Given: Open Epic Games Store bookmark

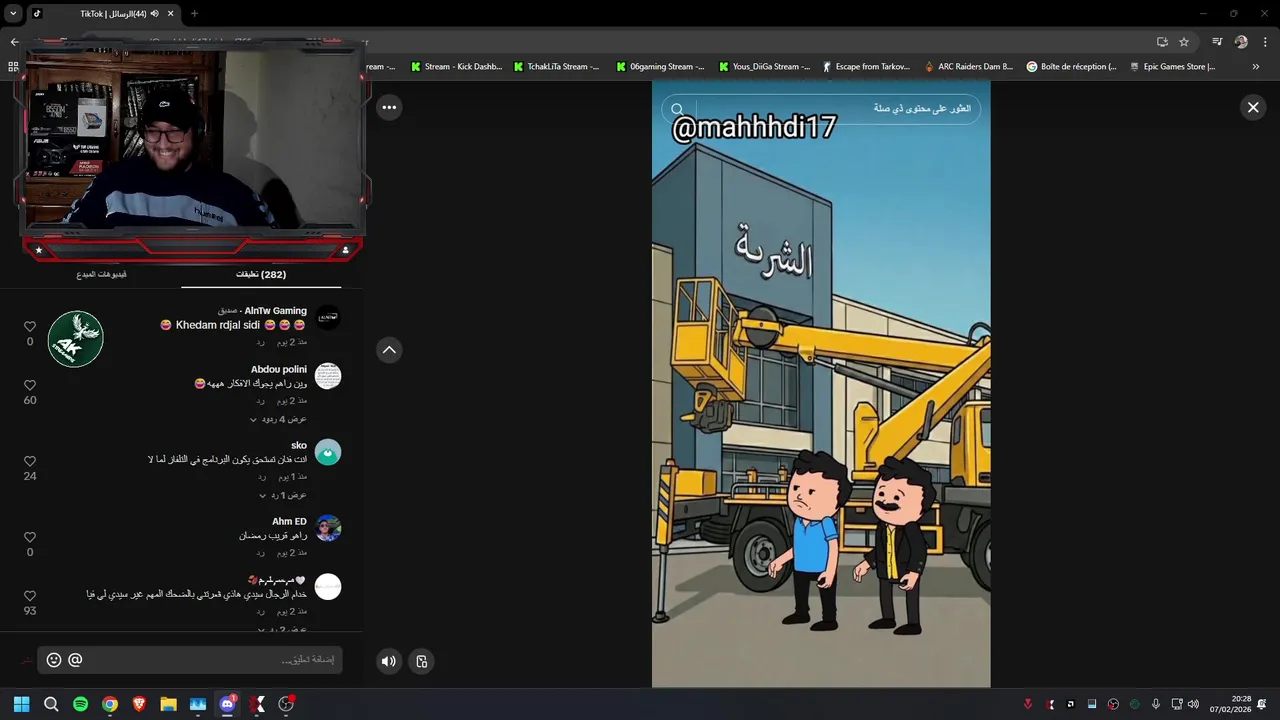Looking at the screenshot, I should pyautogui.click(x=1172, y=67).
